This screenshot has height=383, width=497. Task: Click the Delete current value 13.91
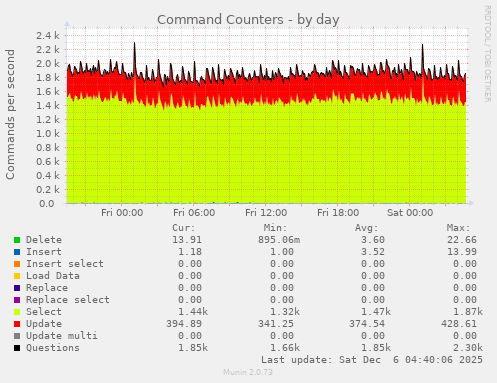click(x=187, y=240)
